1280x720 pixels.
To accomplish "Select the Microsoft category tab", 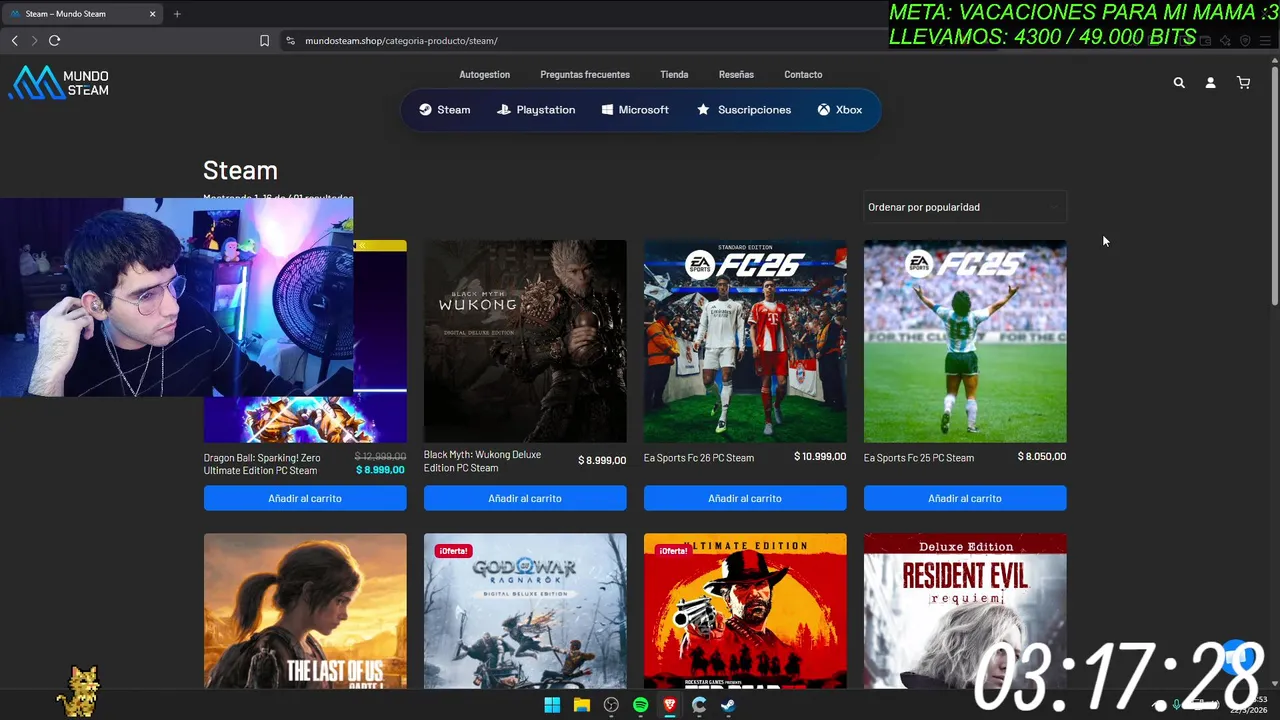I will coord(635,110).
